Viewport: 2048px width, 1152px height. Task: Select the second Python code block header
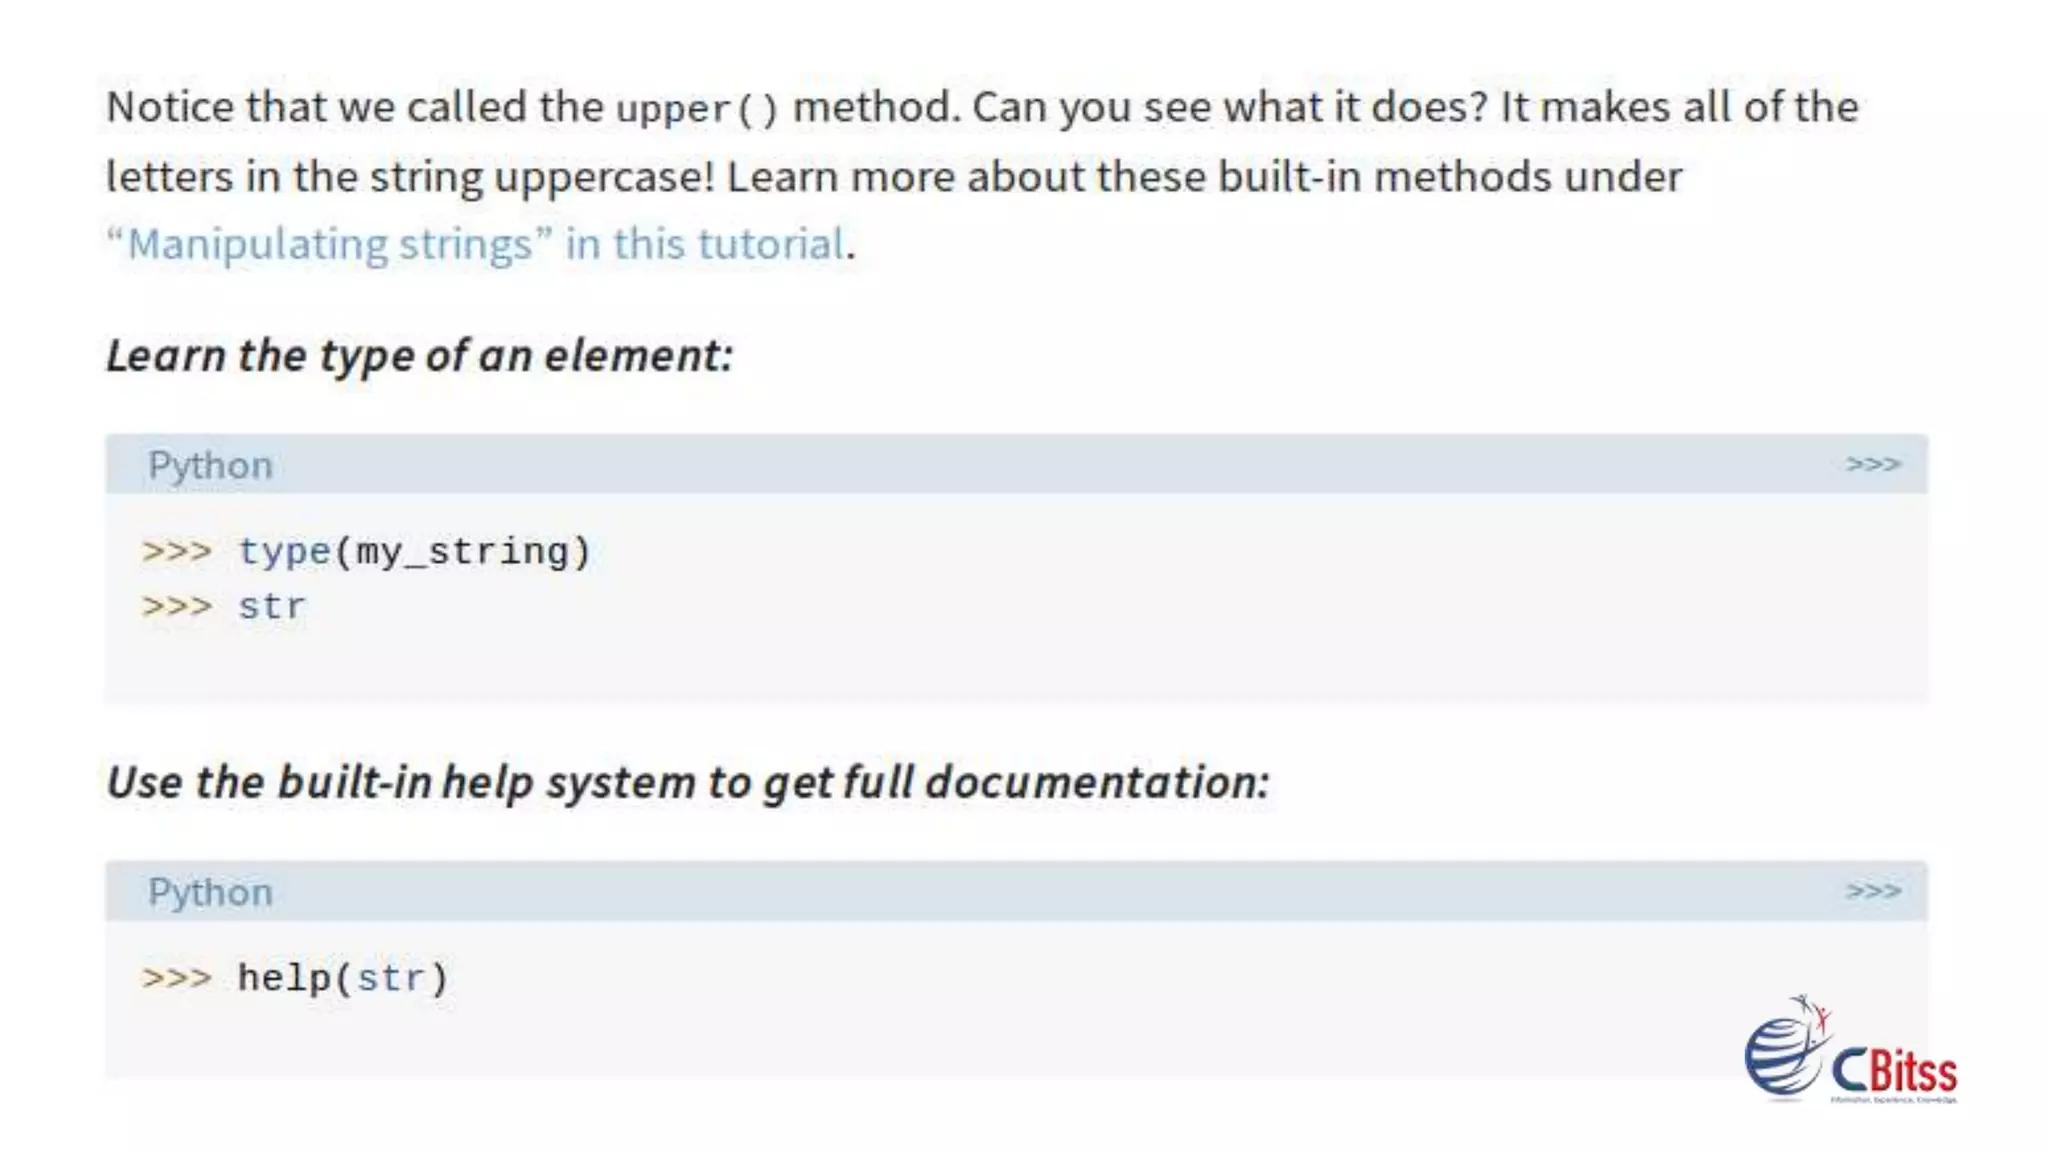1016,890
